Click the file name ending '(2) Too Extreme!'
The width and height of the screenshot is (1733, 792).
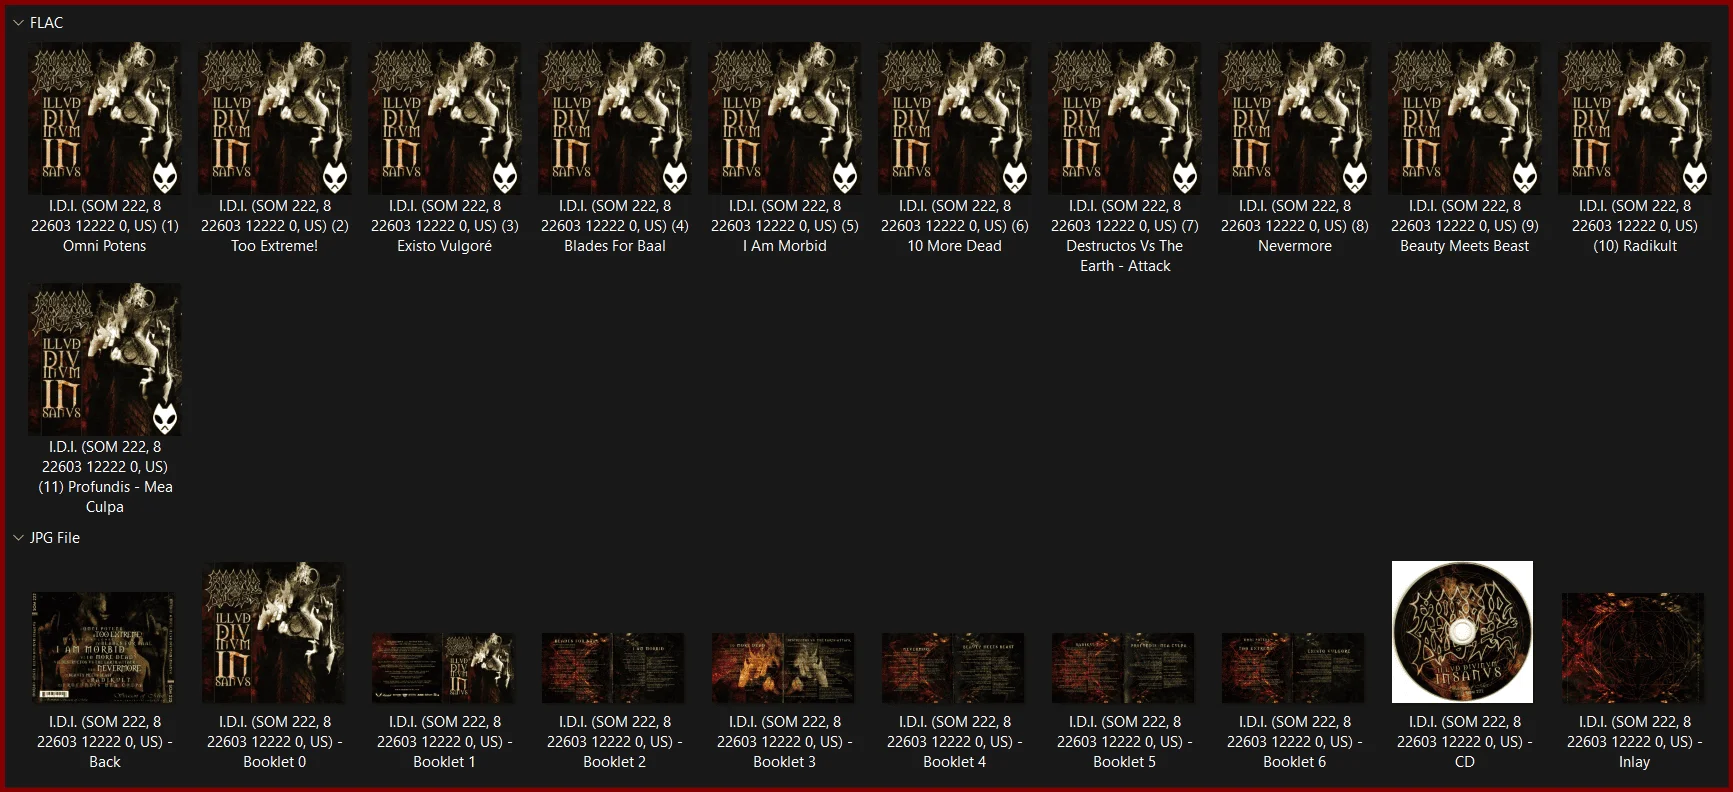click(275, 226)
